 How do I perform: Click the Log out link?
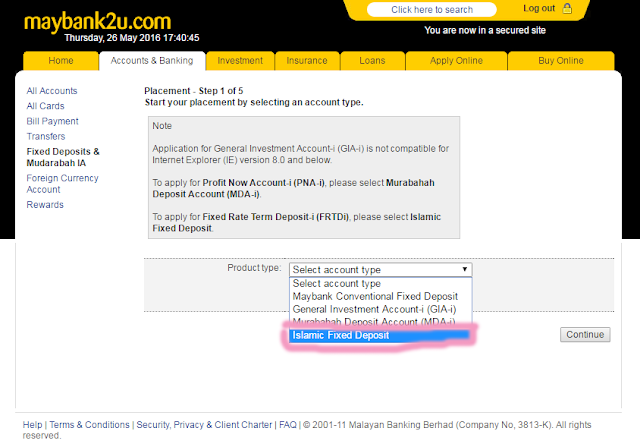pos(539,9)
